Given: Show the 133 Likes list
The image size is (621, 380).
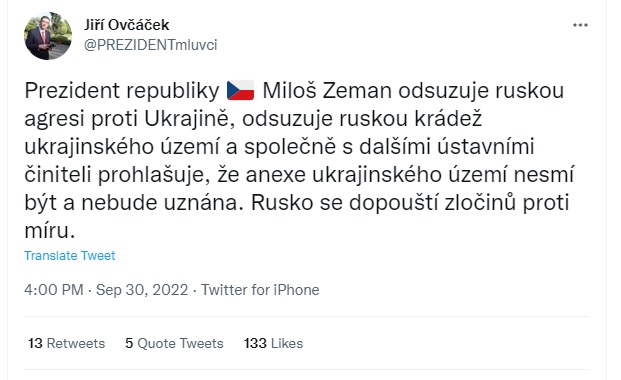Looking at the screenshot, I should click(x=273, y=343).
